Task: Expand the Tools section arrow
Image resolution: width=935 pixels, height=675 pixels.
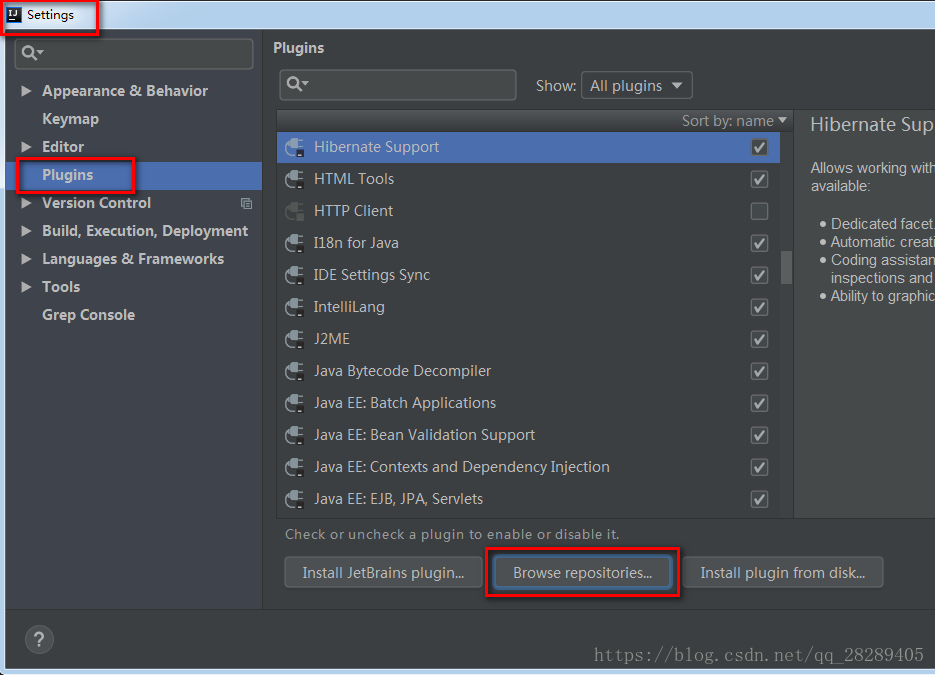Action: coord(26,287)
